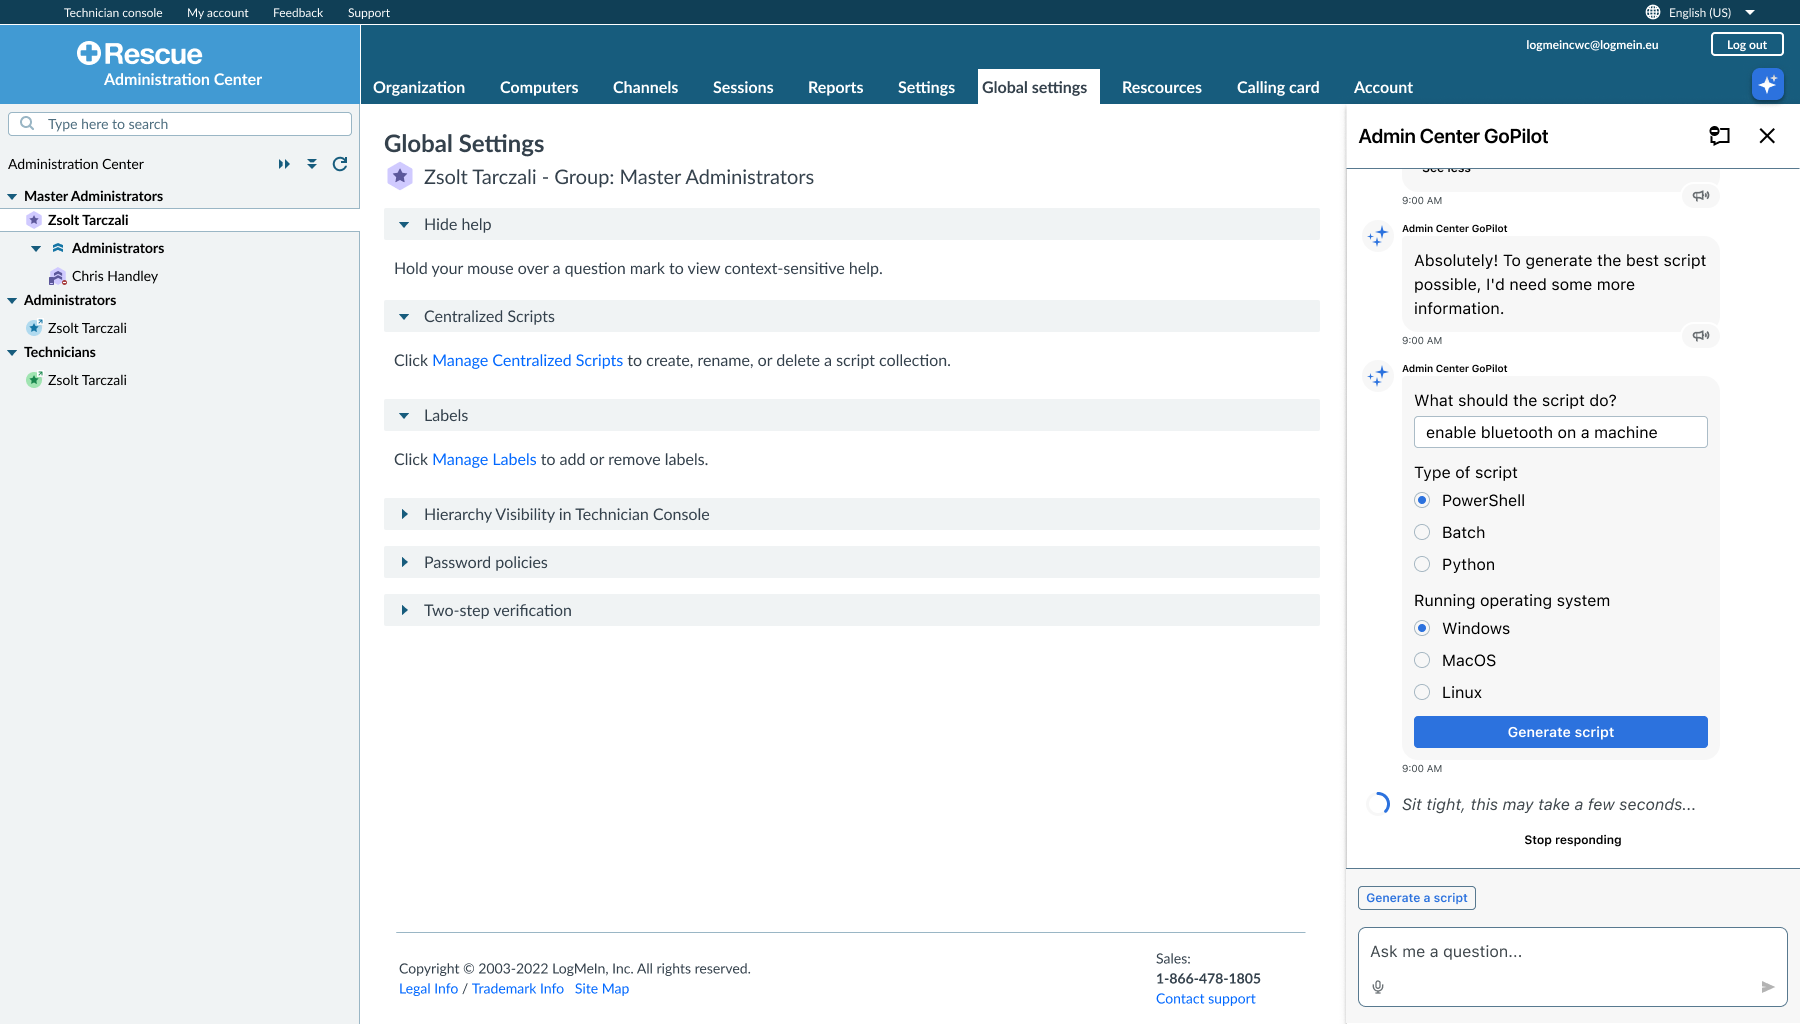The image size is (1800, 1024).
Task: Click the 'What should the script do?' input
Action: point(1560,432)
